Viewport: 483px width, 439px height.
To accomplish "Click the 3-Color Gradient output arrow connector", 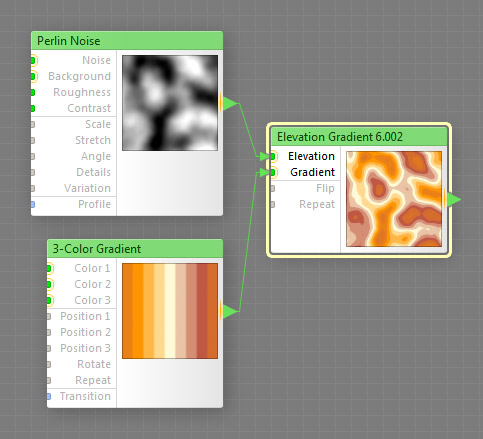I will tap(229, 311).
